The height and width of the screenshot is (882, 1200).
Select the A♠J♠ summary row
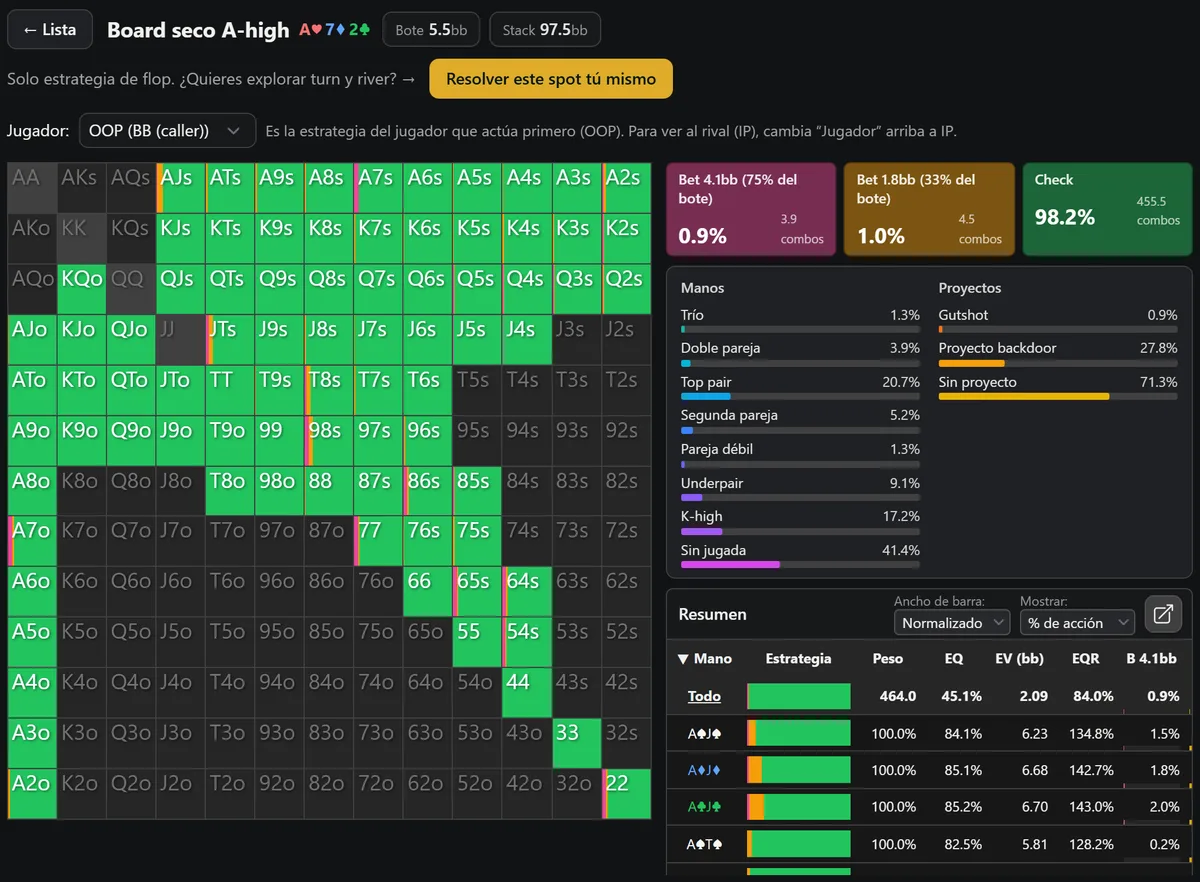[929, 733]
